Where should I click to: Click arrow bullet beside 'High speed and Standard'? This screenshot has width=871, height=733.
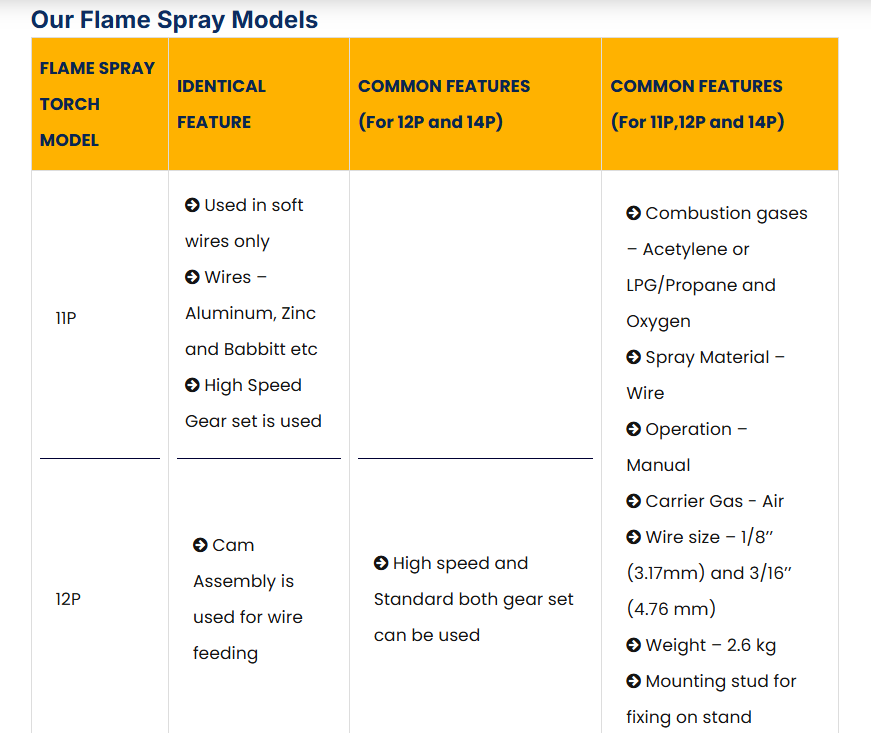pos(381,563)
